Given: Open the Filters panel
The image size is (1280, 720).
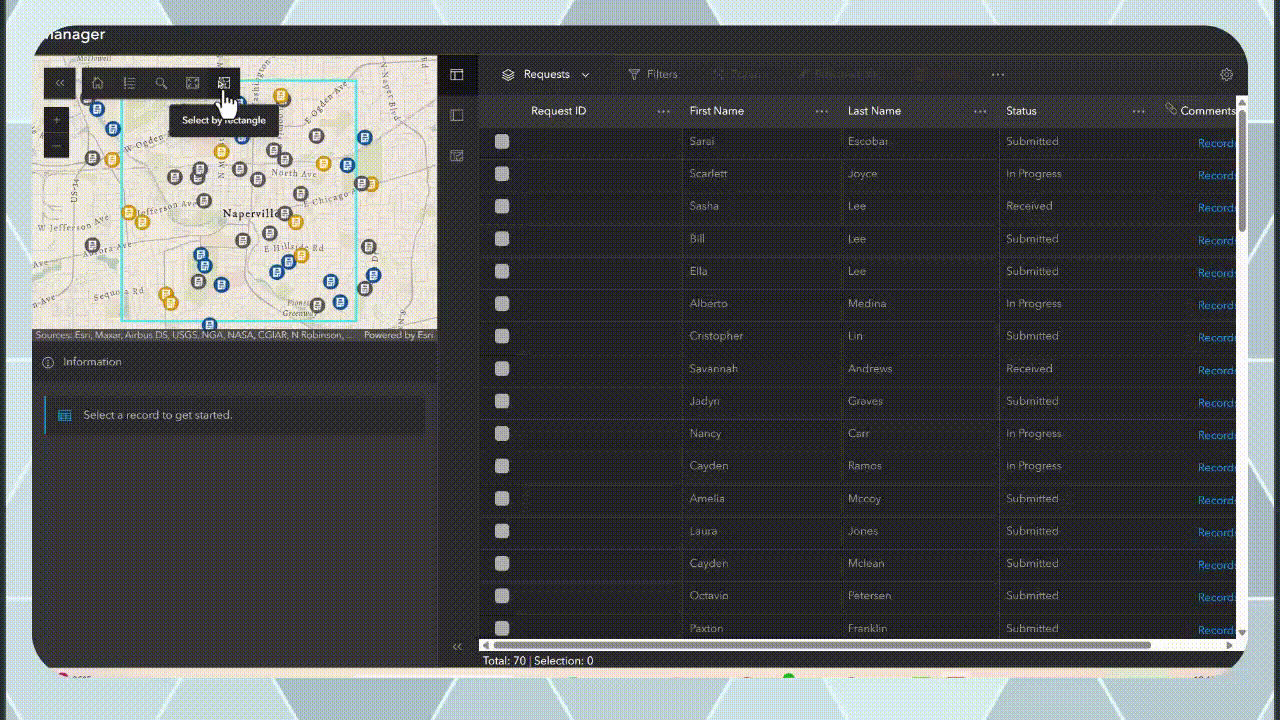Looking at the screenshot, I should pyautogui.click(x=653, y=74).
